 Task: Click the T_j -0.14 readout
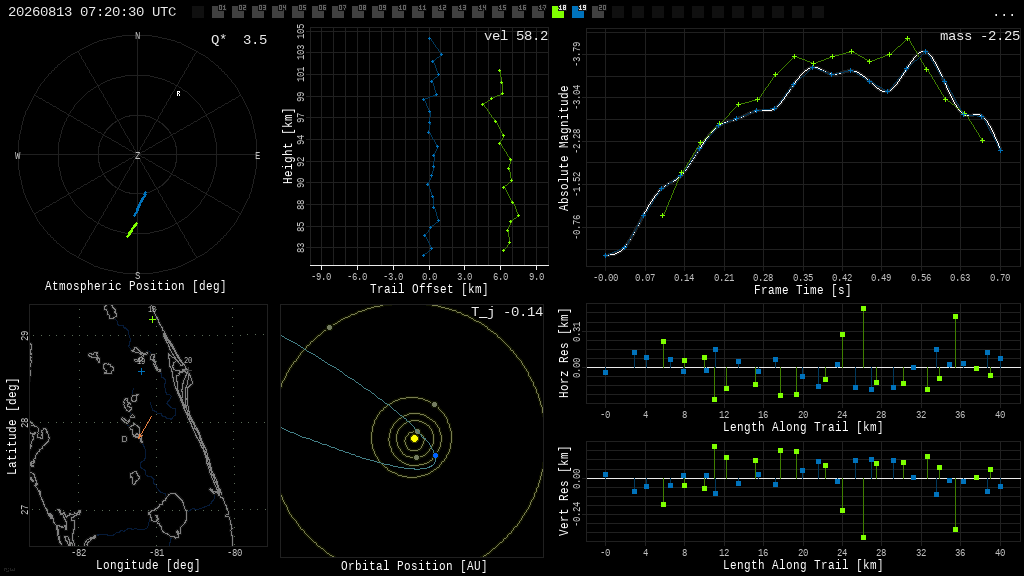(507, 312)
